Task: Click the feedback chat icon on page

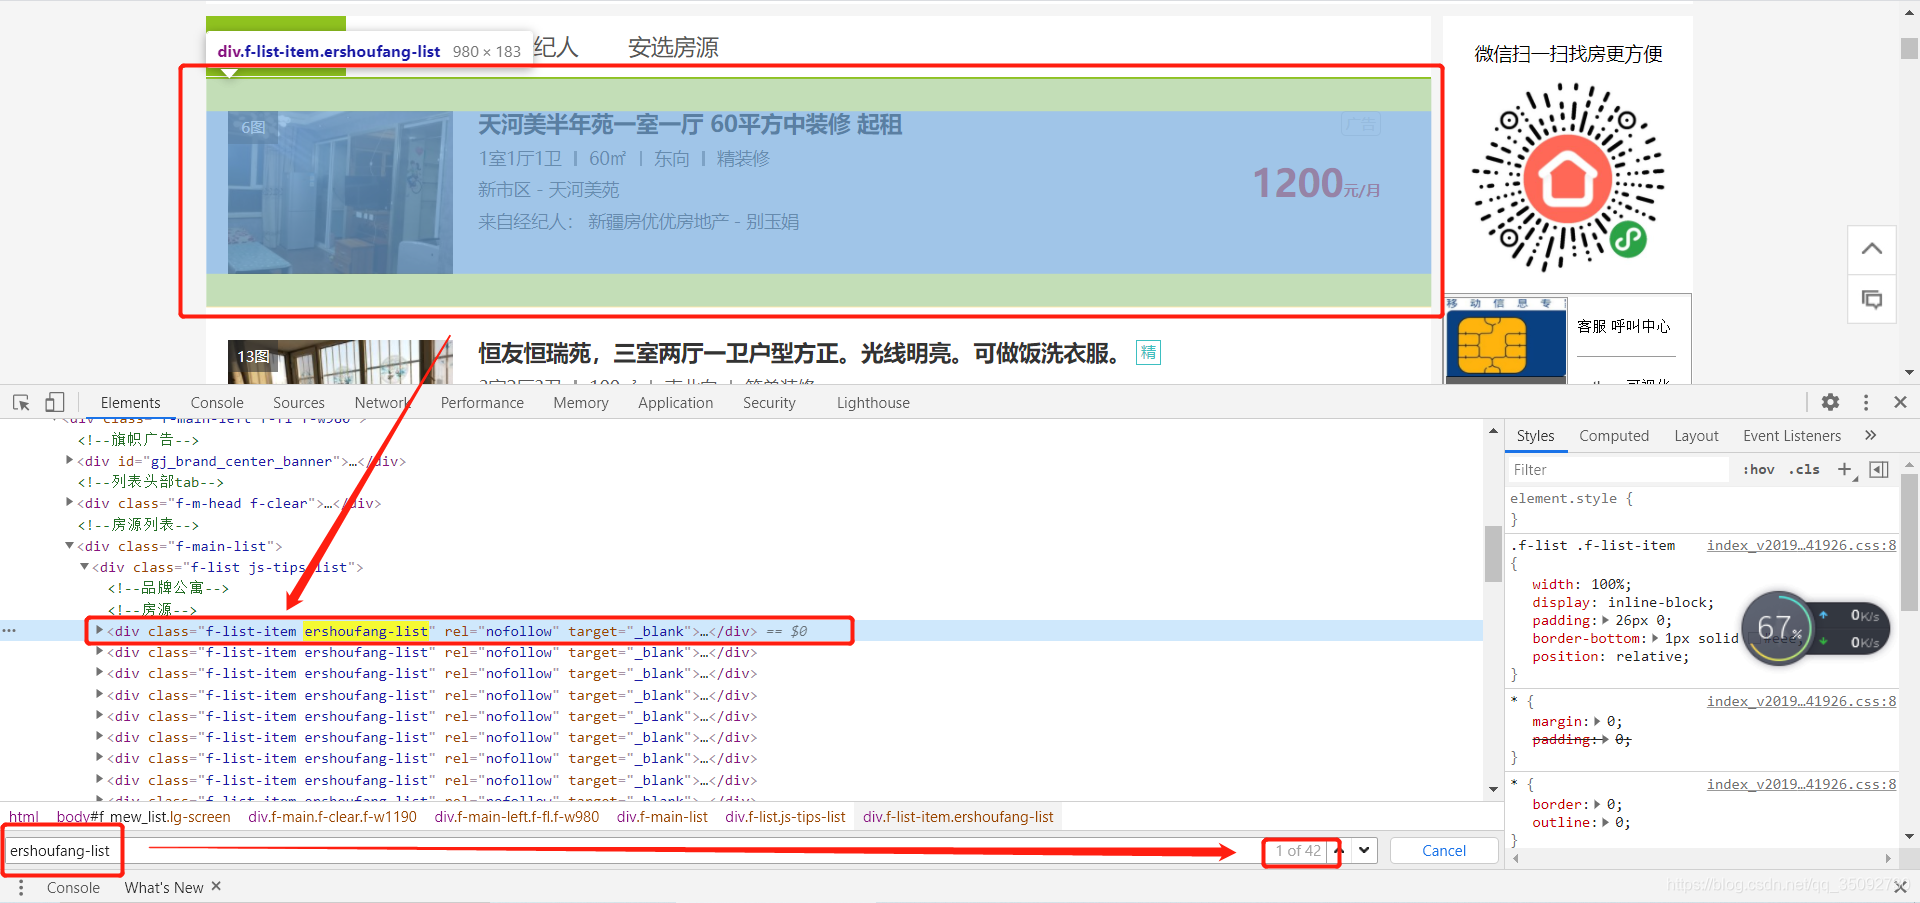Action: pos(1872,299)
